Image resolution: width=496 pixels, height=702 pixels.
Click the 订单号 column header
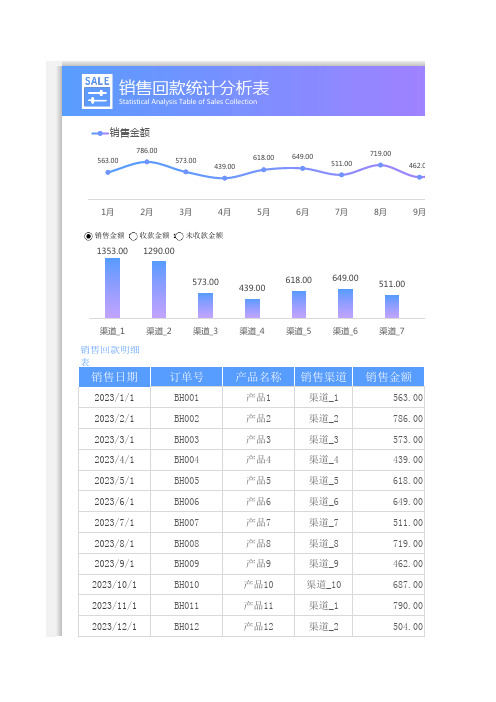click(187, 377)
